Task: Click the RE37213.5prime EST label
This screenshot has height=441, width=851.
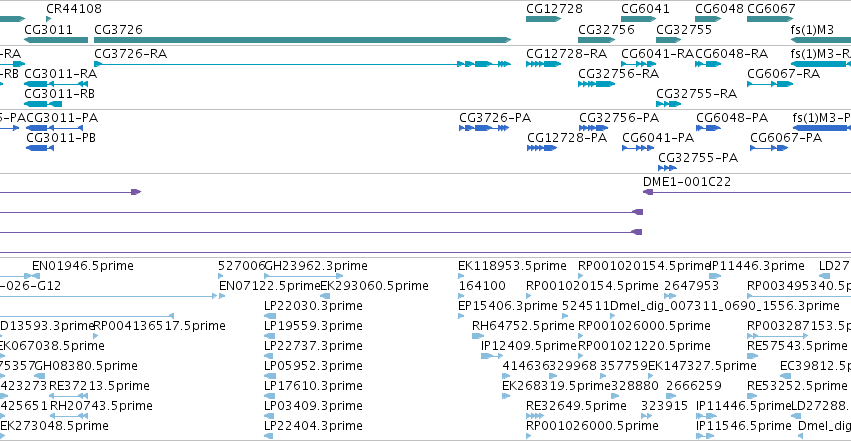Action: coord(99,386)
